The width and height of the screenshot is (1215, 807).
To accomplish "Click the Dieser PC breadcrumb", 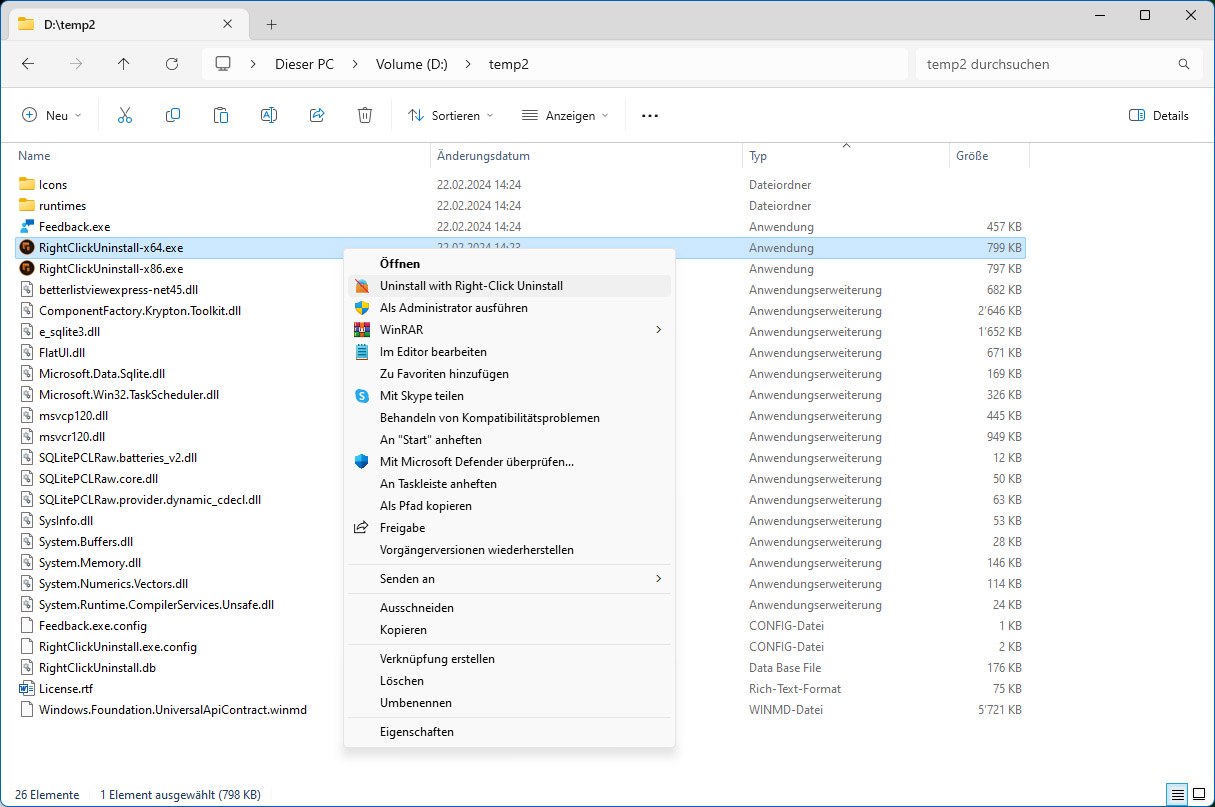I will point(305,64).
